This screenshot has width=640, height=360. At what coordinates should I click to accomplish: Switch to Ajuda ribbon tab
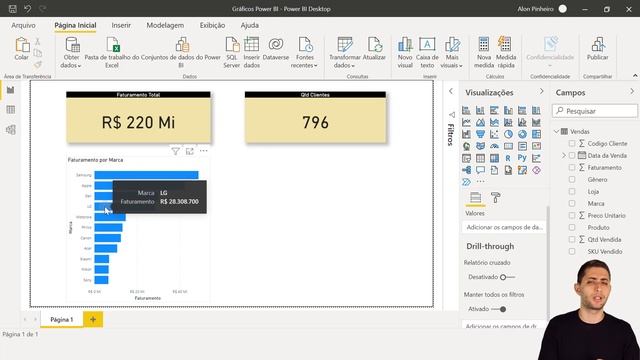[249, 25]
